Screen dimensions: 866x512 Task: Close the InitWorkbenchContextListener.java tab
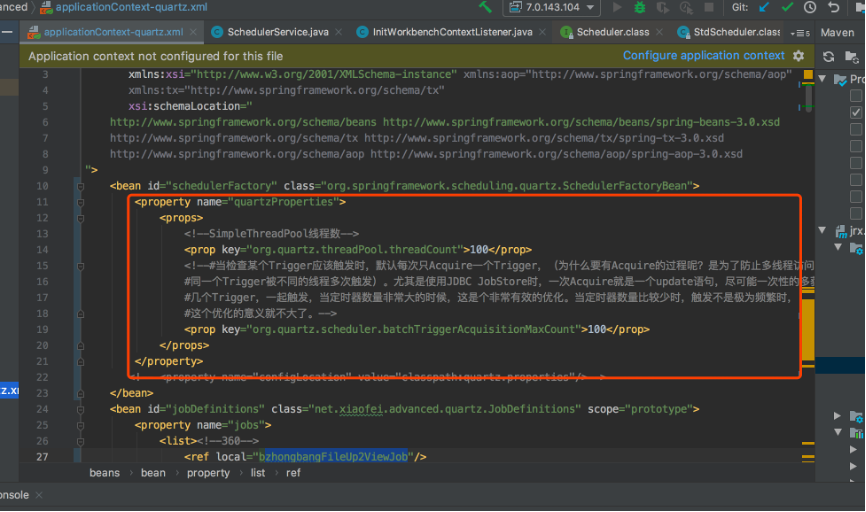542,32
